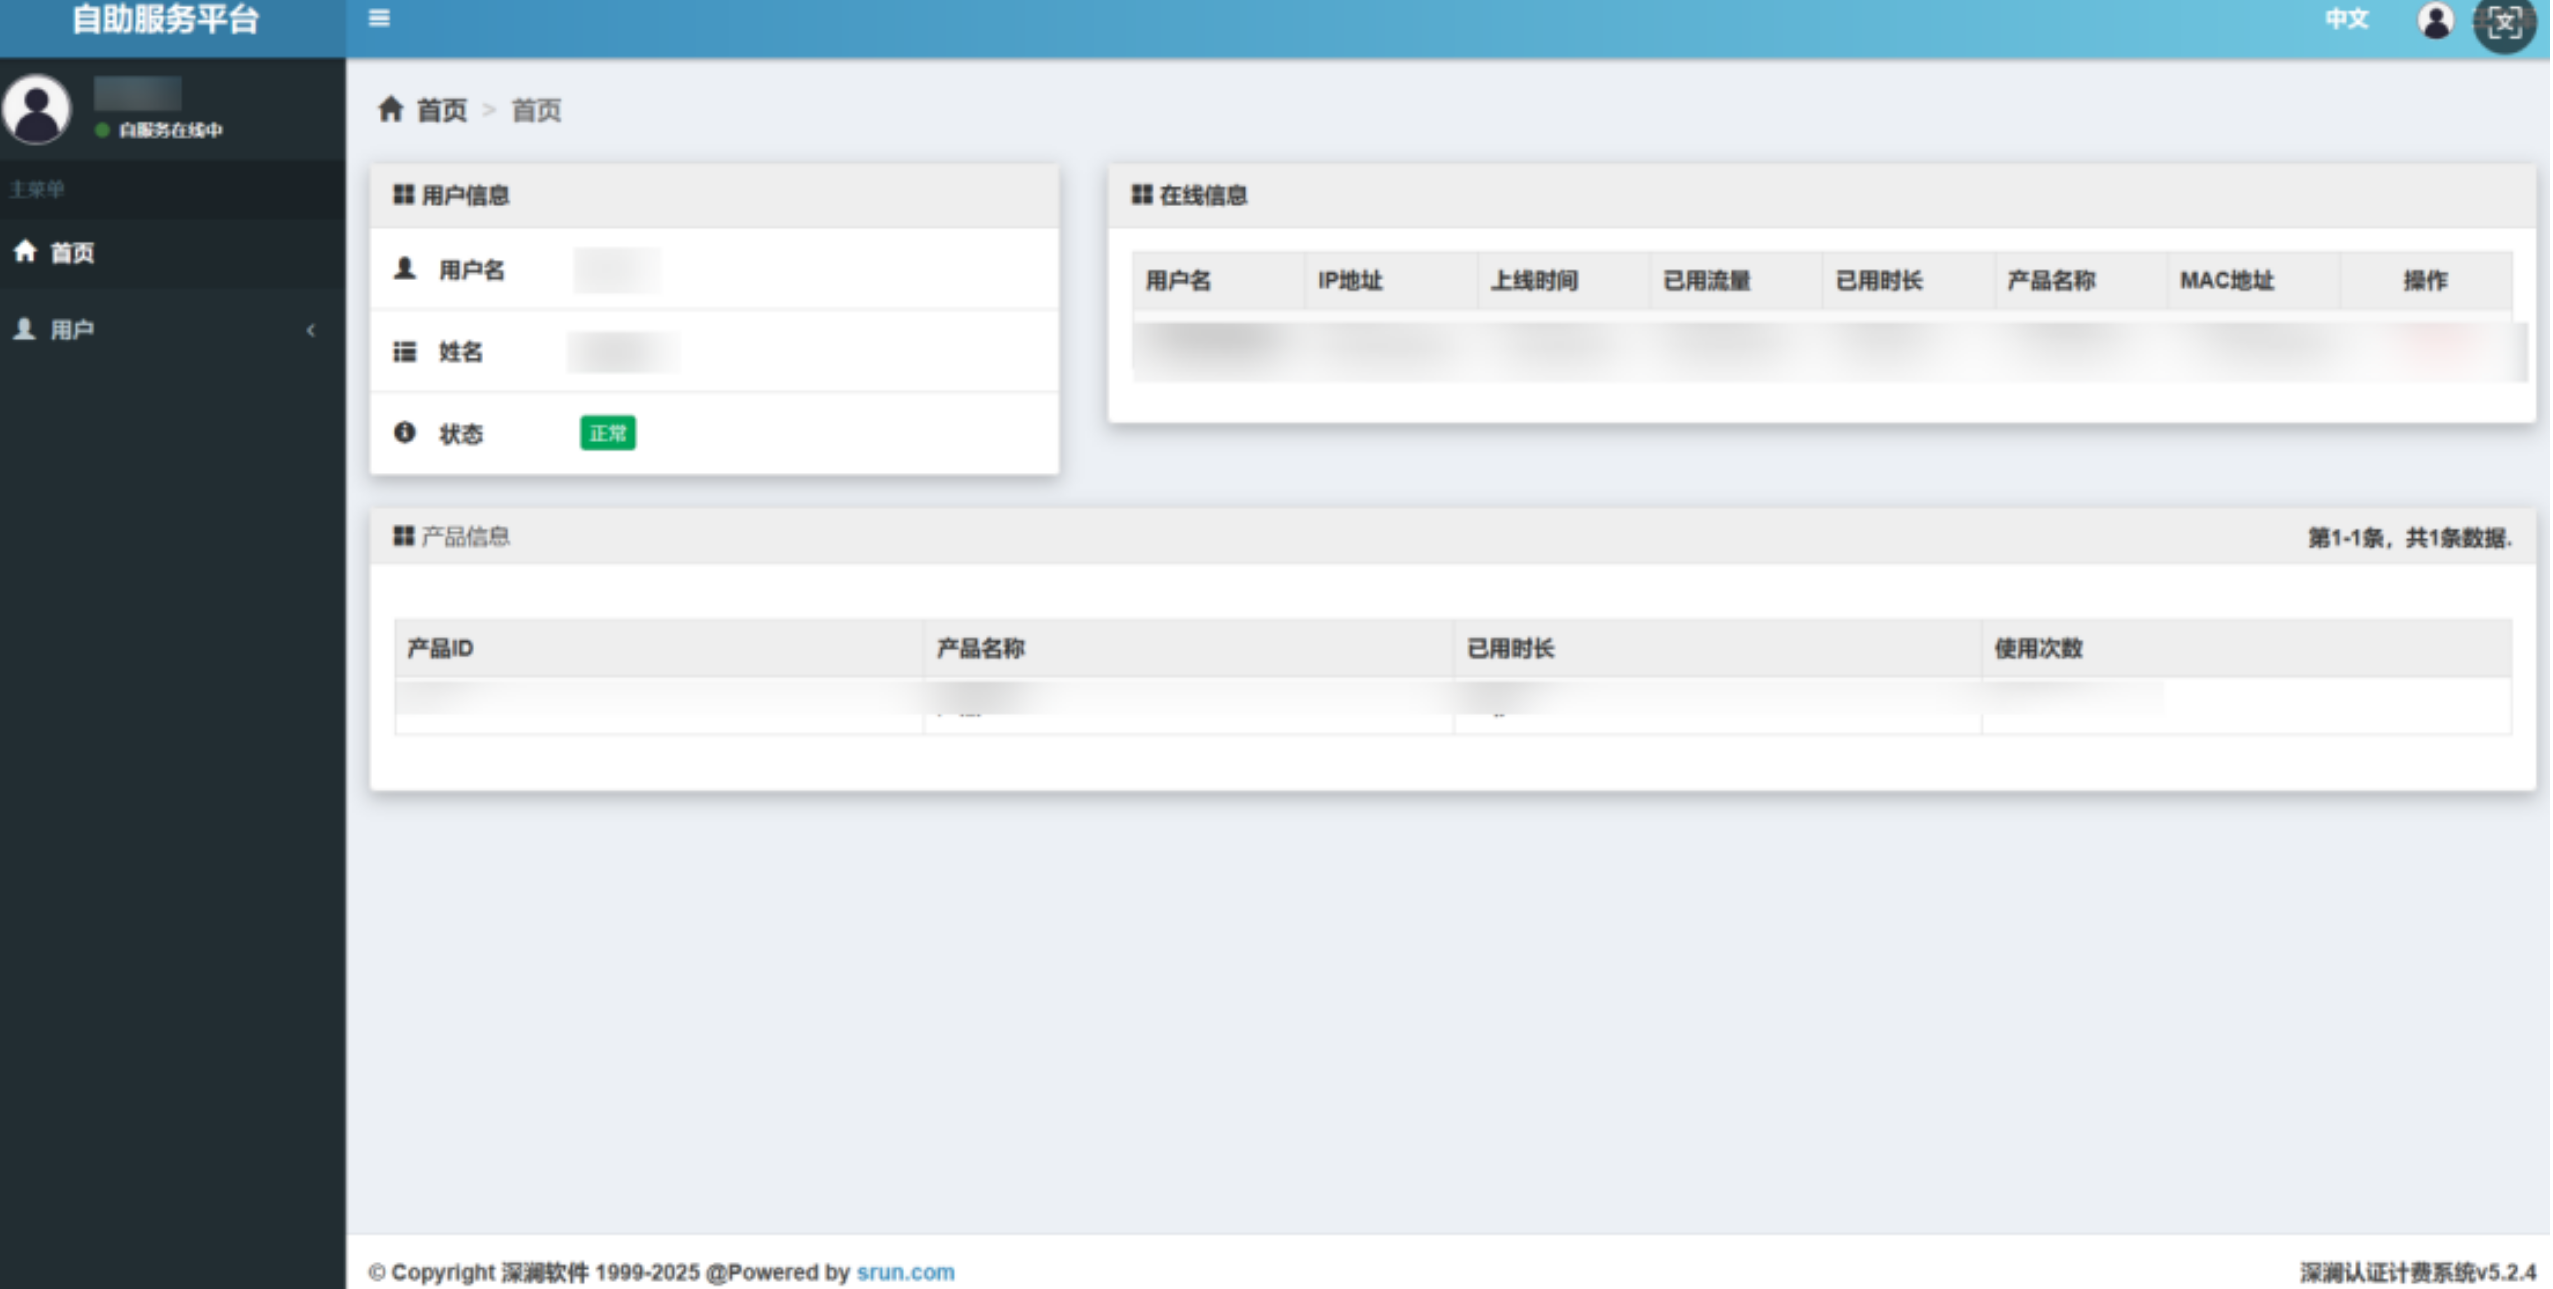Image resolution: width=2553 pixels, height=1289 pixels.
Task: Expand the 用户 sidebar menu chevron
Action: [x=311, y=329]
